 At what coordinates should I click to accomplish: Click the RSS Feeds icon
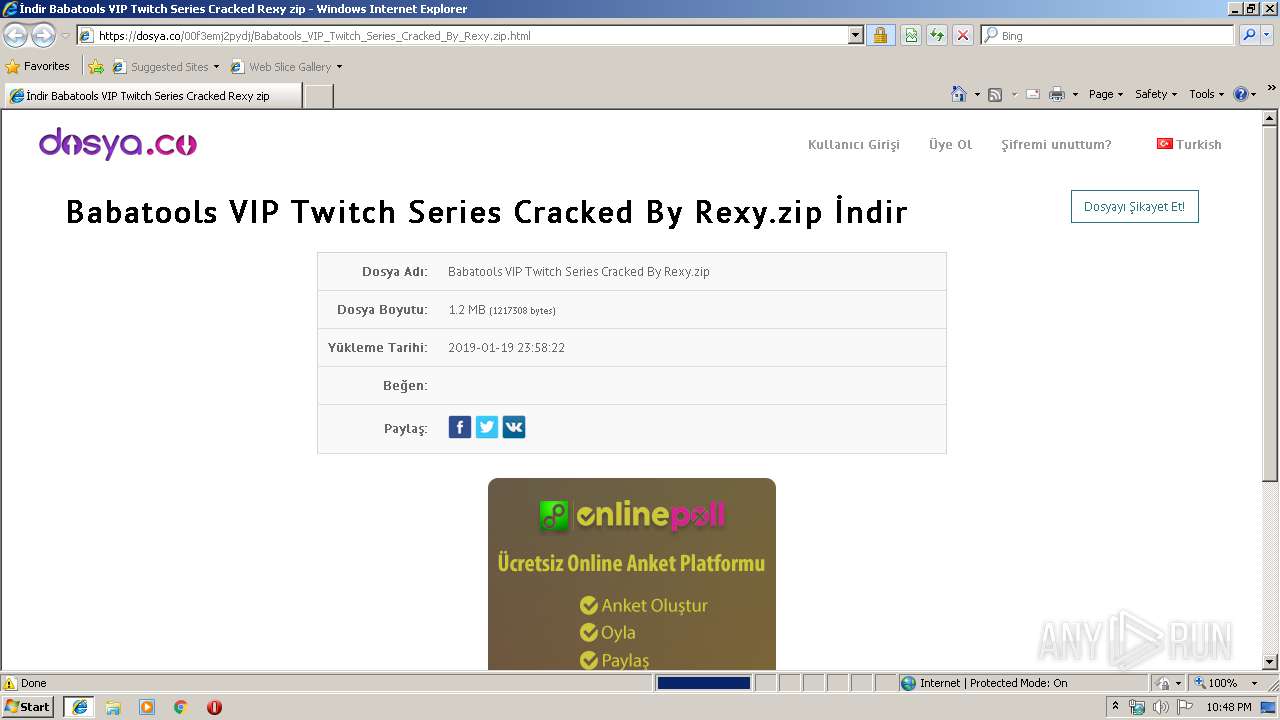[x=995, y=94]
